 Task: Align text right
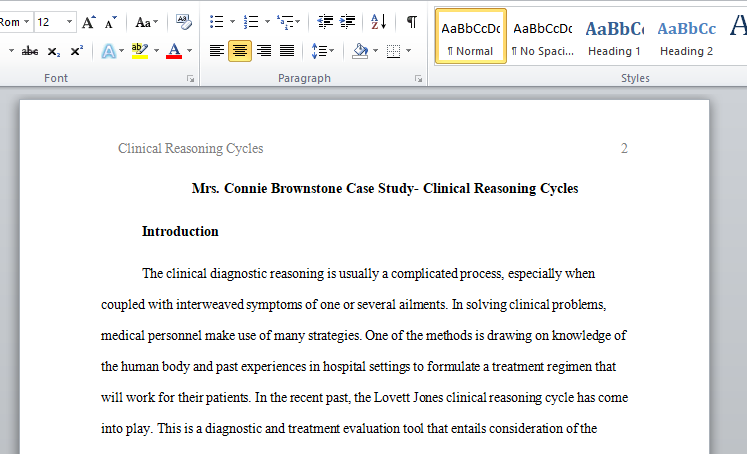click(x=263, y=50)
